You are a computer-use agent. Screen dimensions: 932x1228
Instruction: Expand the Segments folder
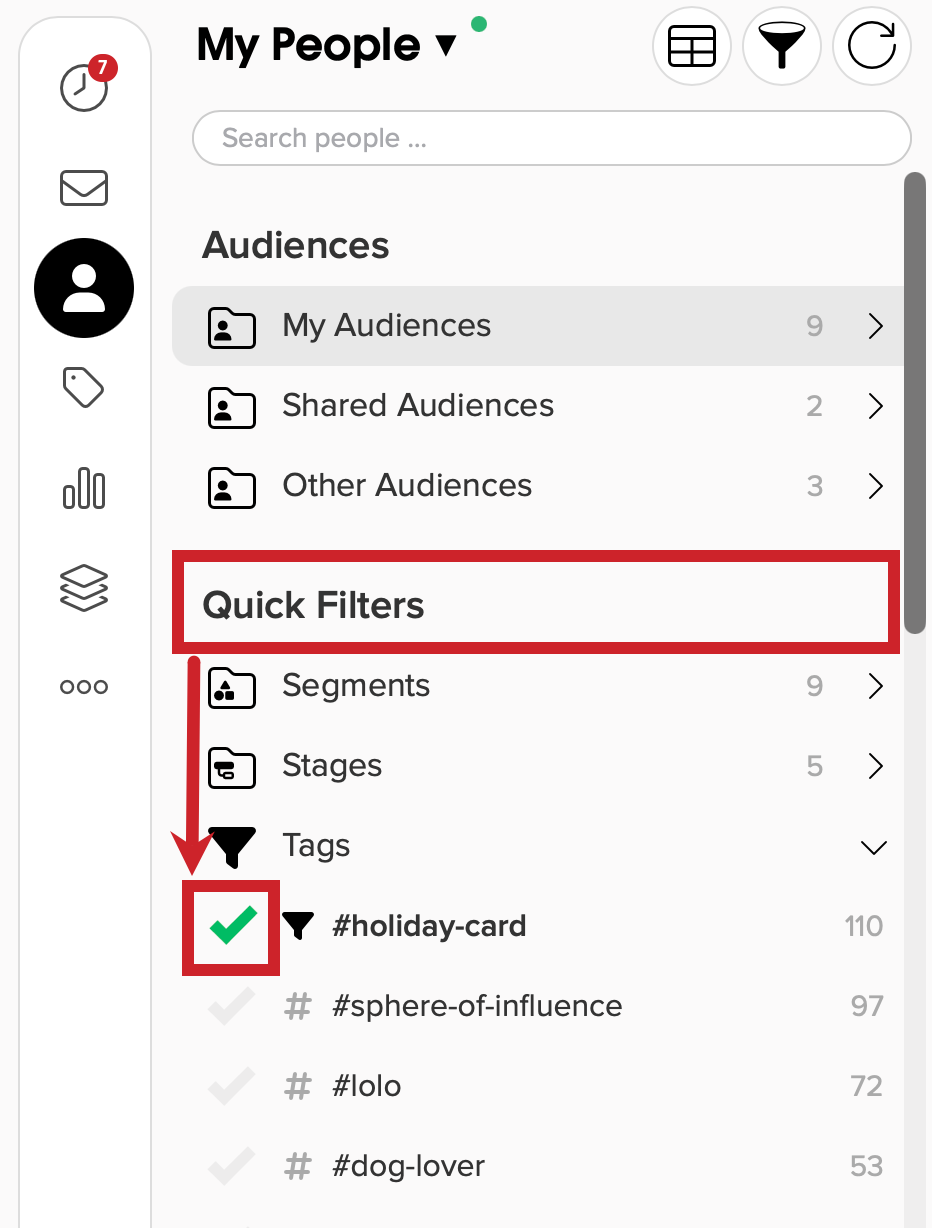(x=538, y=686)
